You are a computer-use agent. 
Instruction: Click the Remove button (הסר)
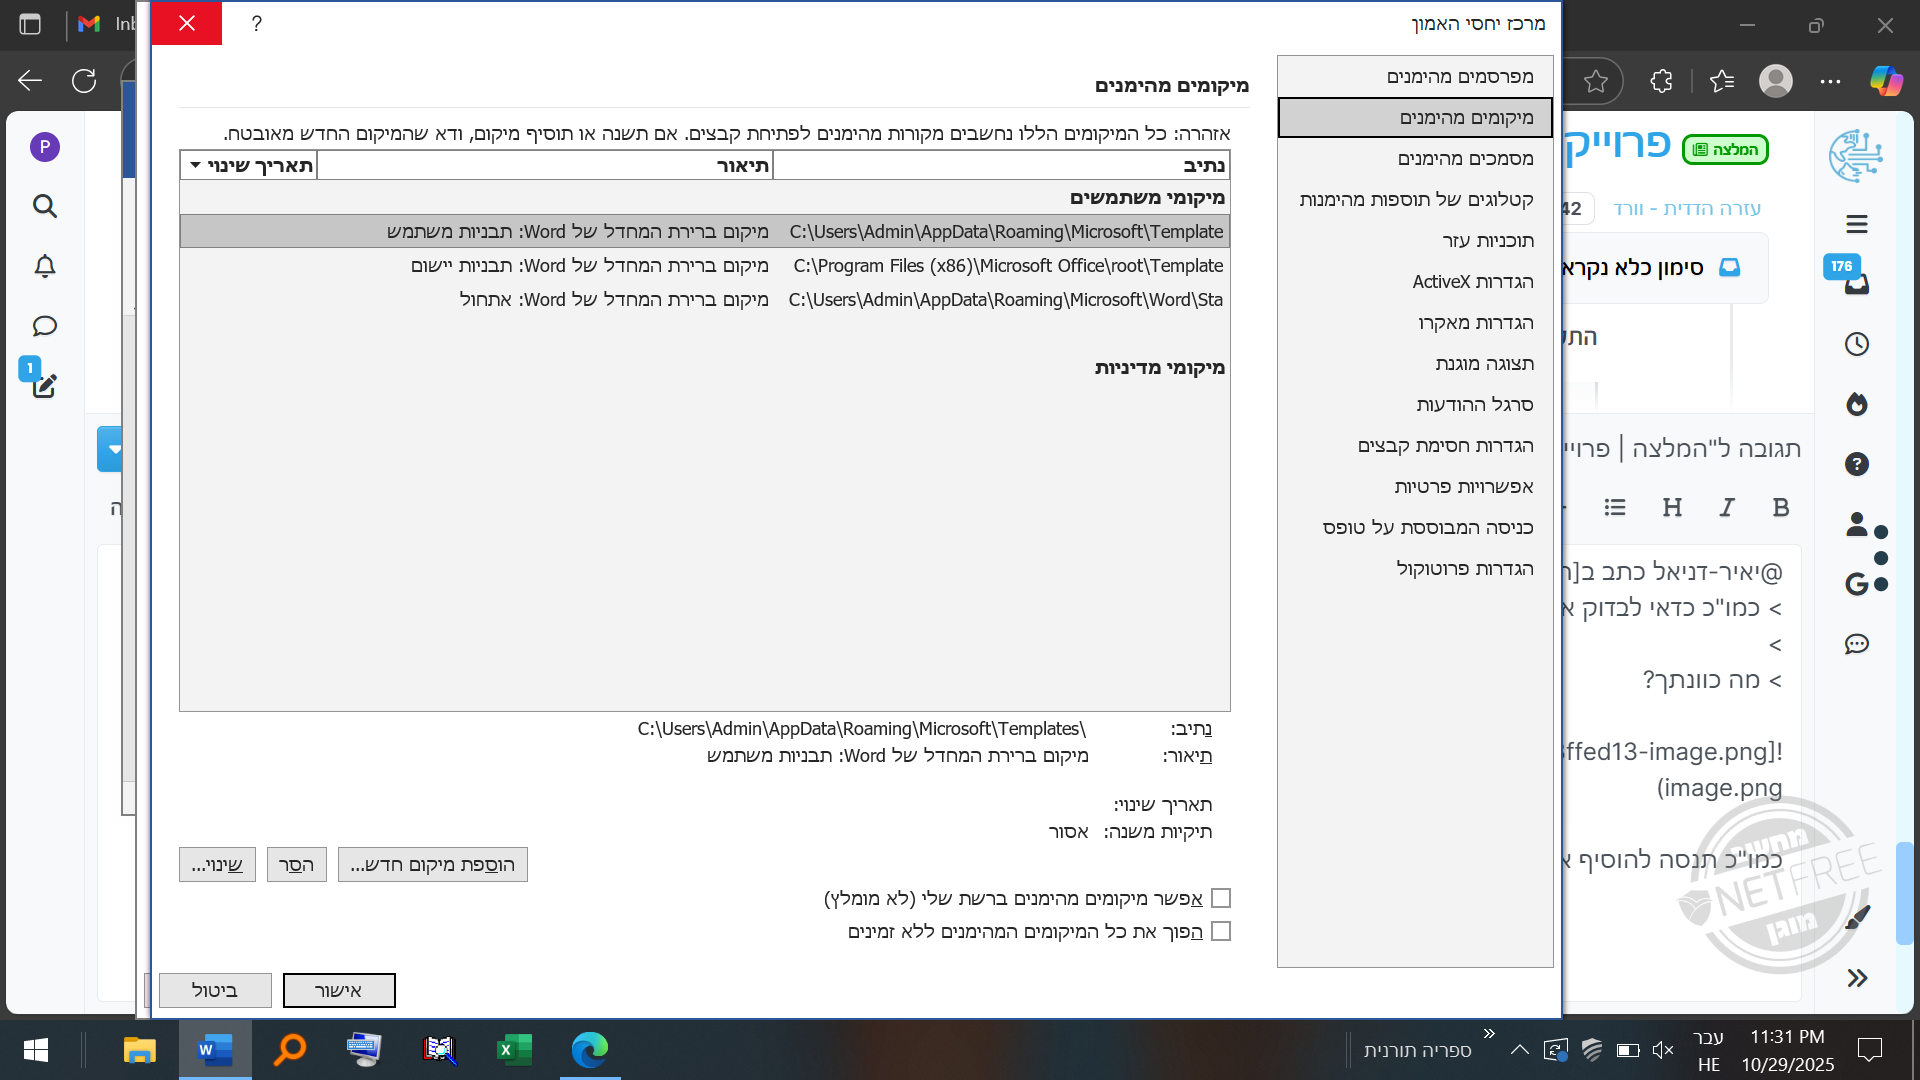coord(296,865)
